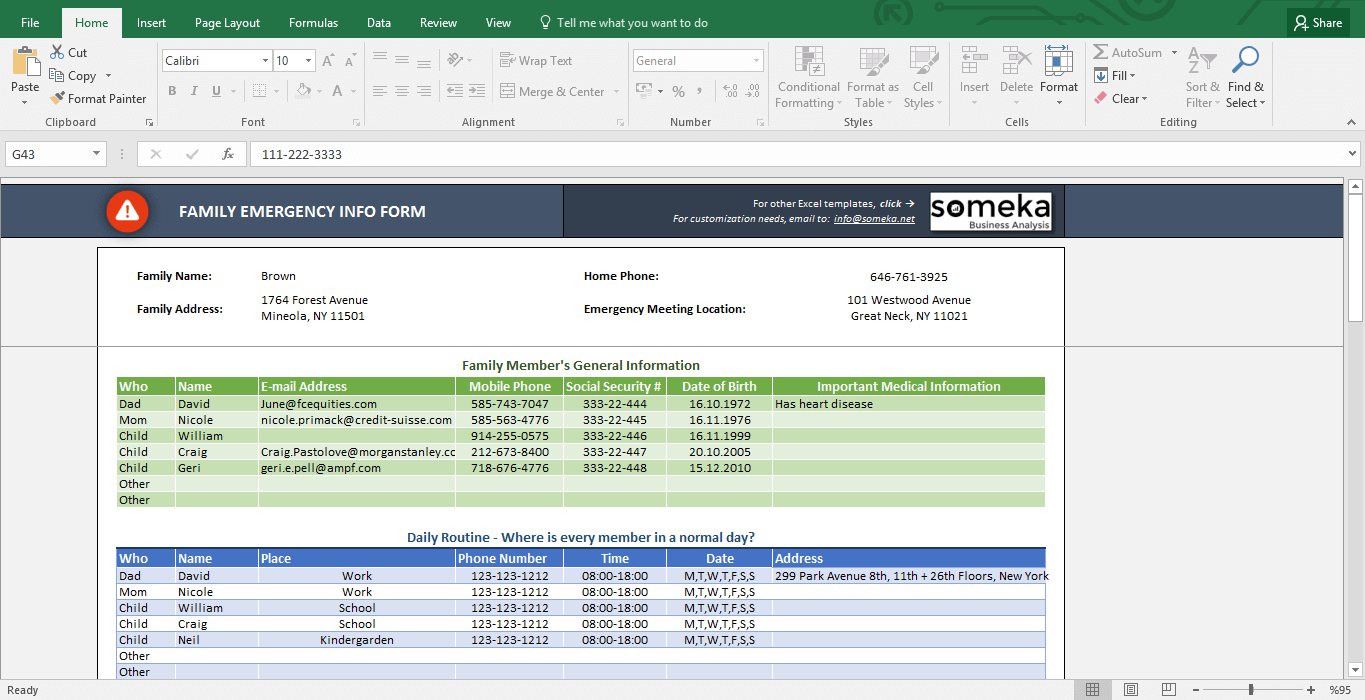Click the Format cells icon

tap(1058, 62)
